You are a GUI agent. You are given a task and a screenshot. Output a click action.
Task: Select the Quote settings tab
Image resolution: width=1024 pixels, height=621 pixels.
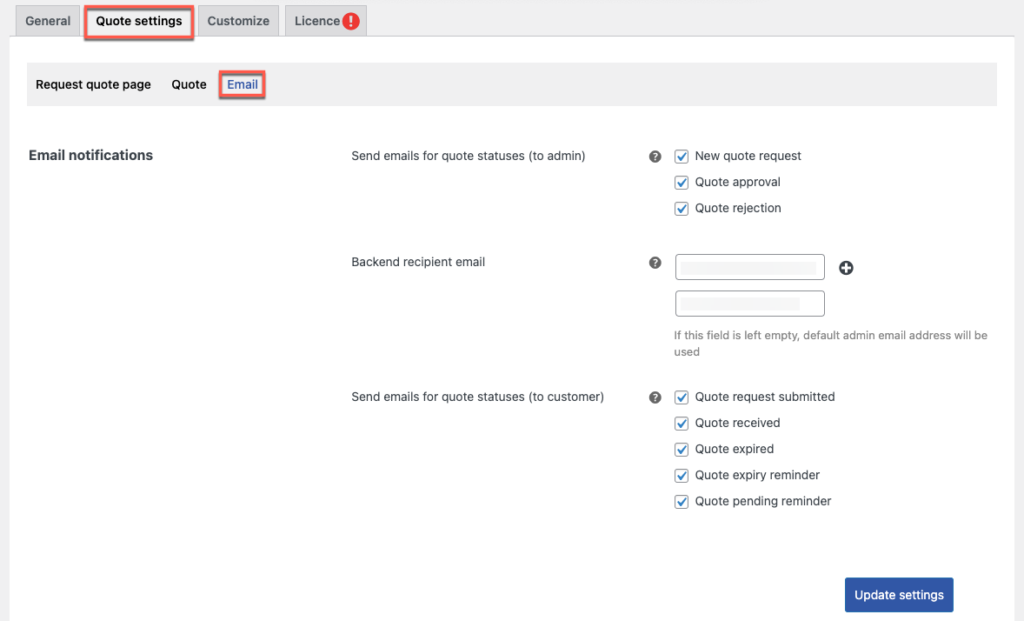[x=139, y=21]
